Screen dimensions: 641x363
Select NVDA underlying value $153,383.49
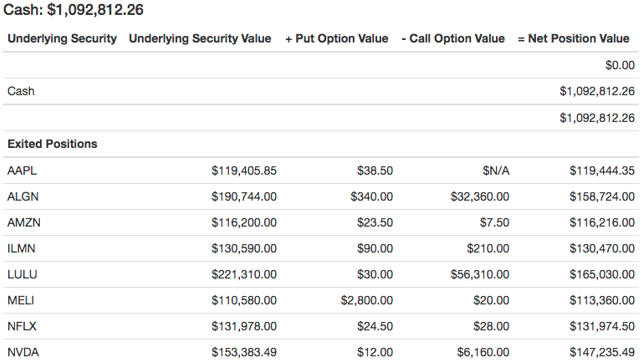pos(244,352)
